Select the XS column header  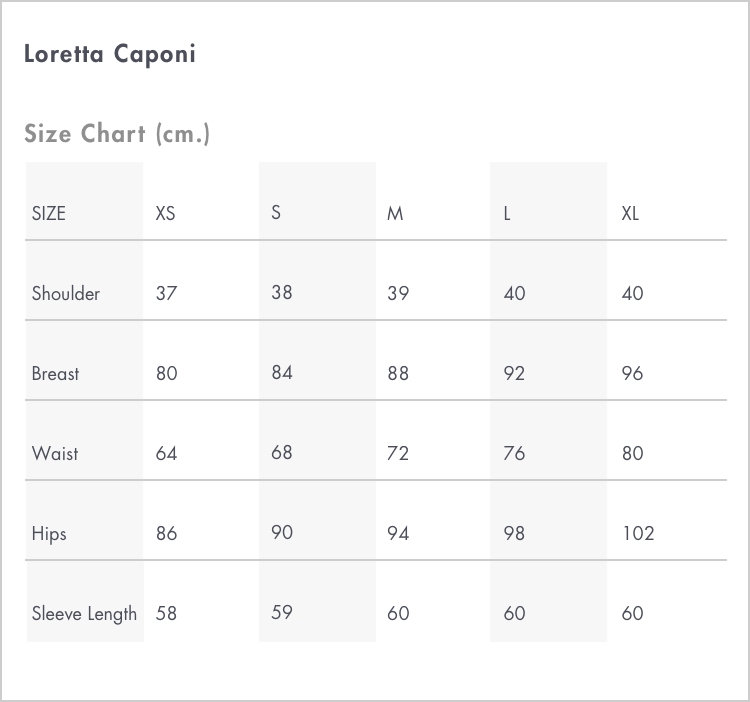point(165,213)
